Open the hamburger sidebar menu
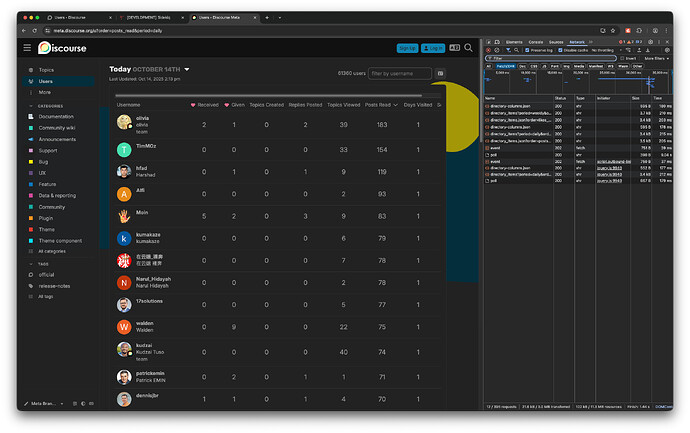Viewport: 690px width, 433px height. (x=27, y=48)
